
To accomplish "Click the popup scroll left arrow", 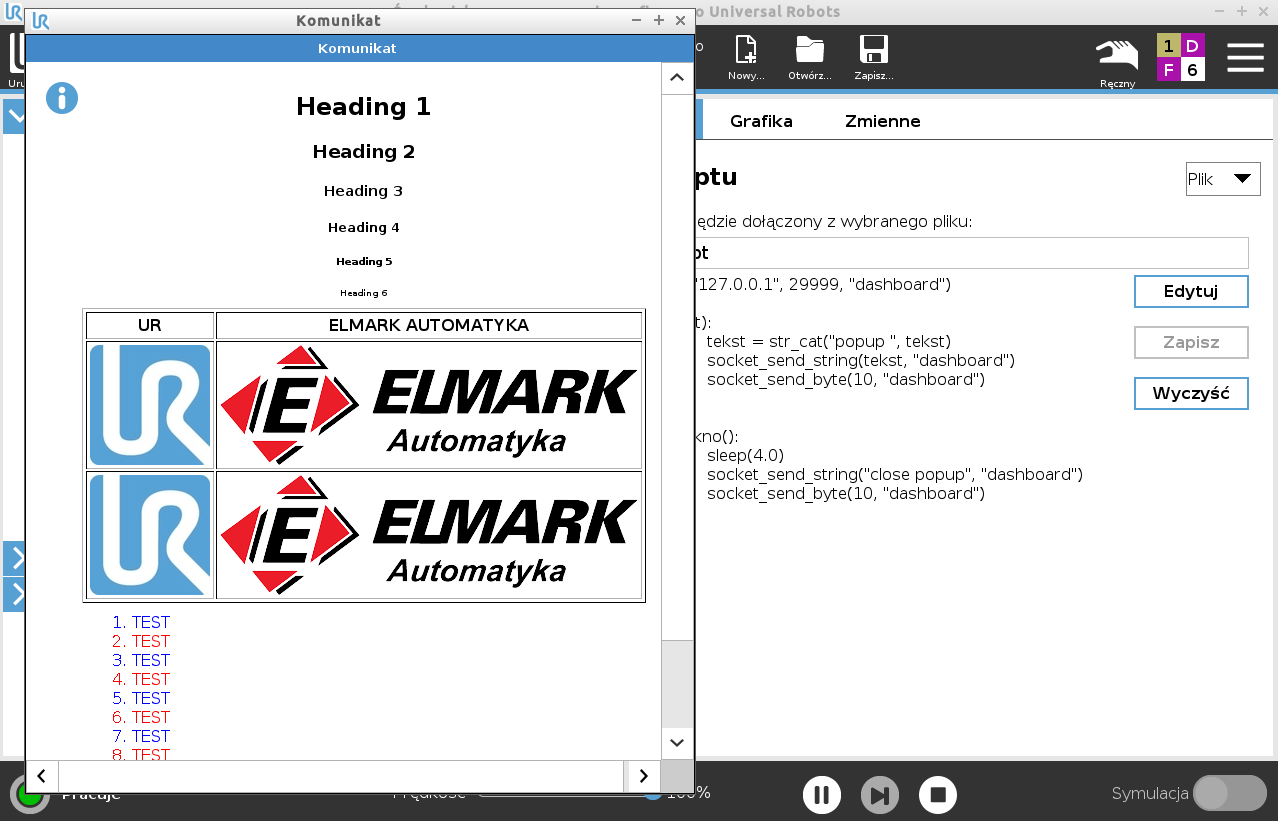I will point(42,776).
